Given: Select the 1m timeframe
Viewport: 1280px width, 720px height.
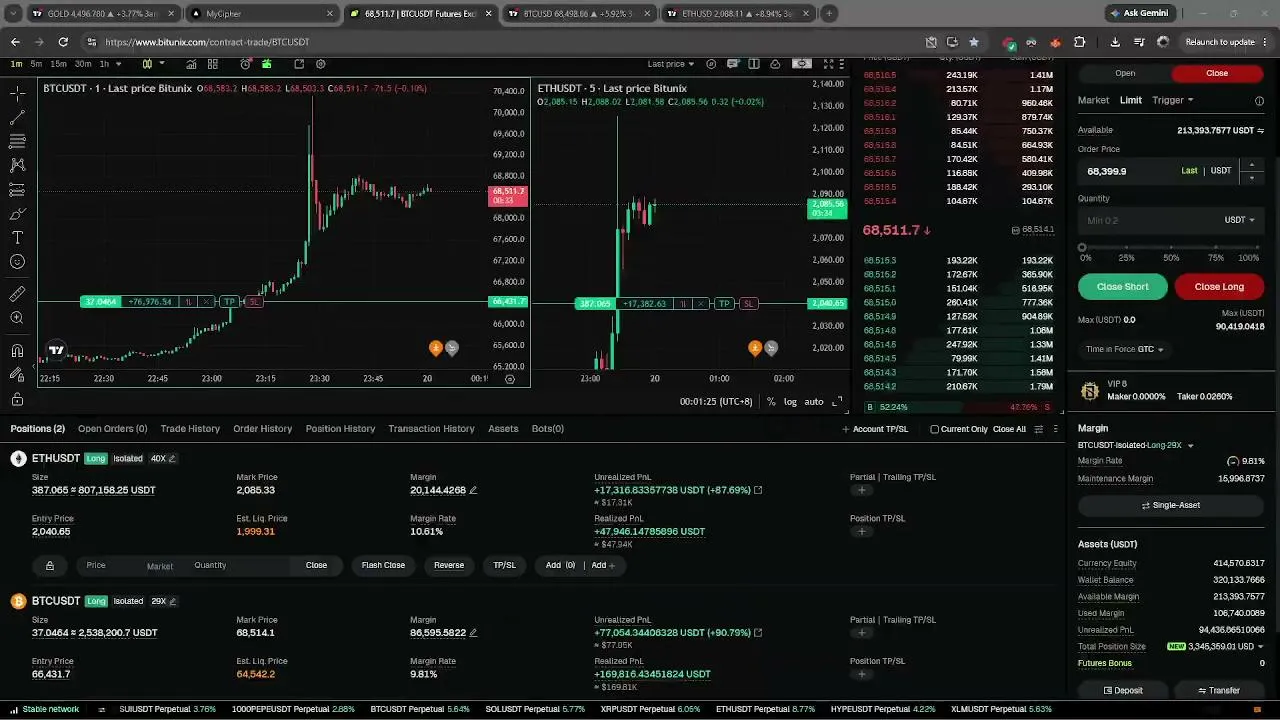Looking at the screenshot, I should pos(16,64).
